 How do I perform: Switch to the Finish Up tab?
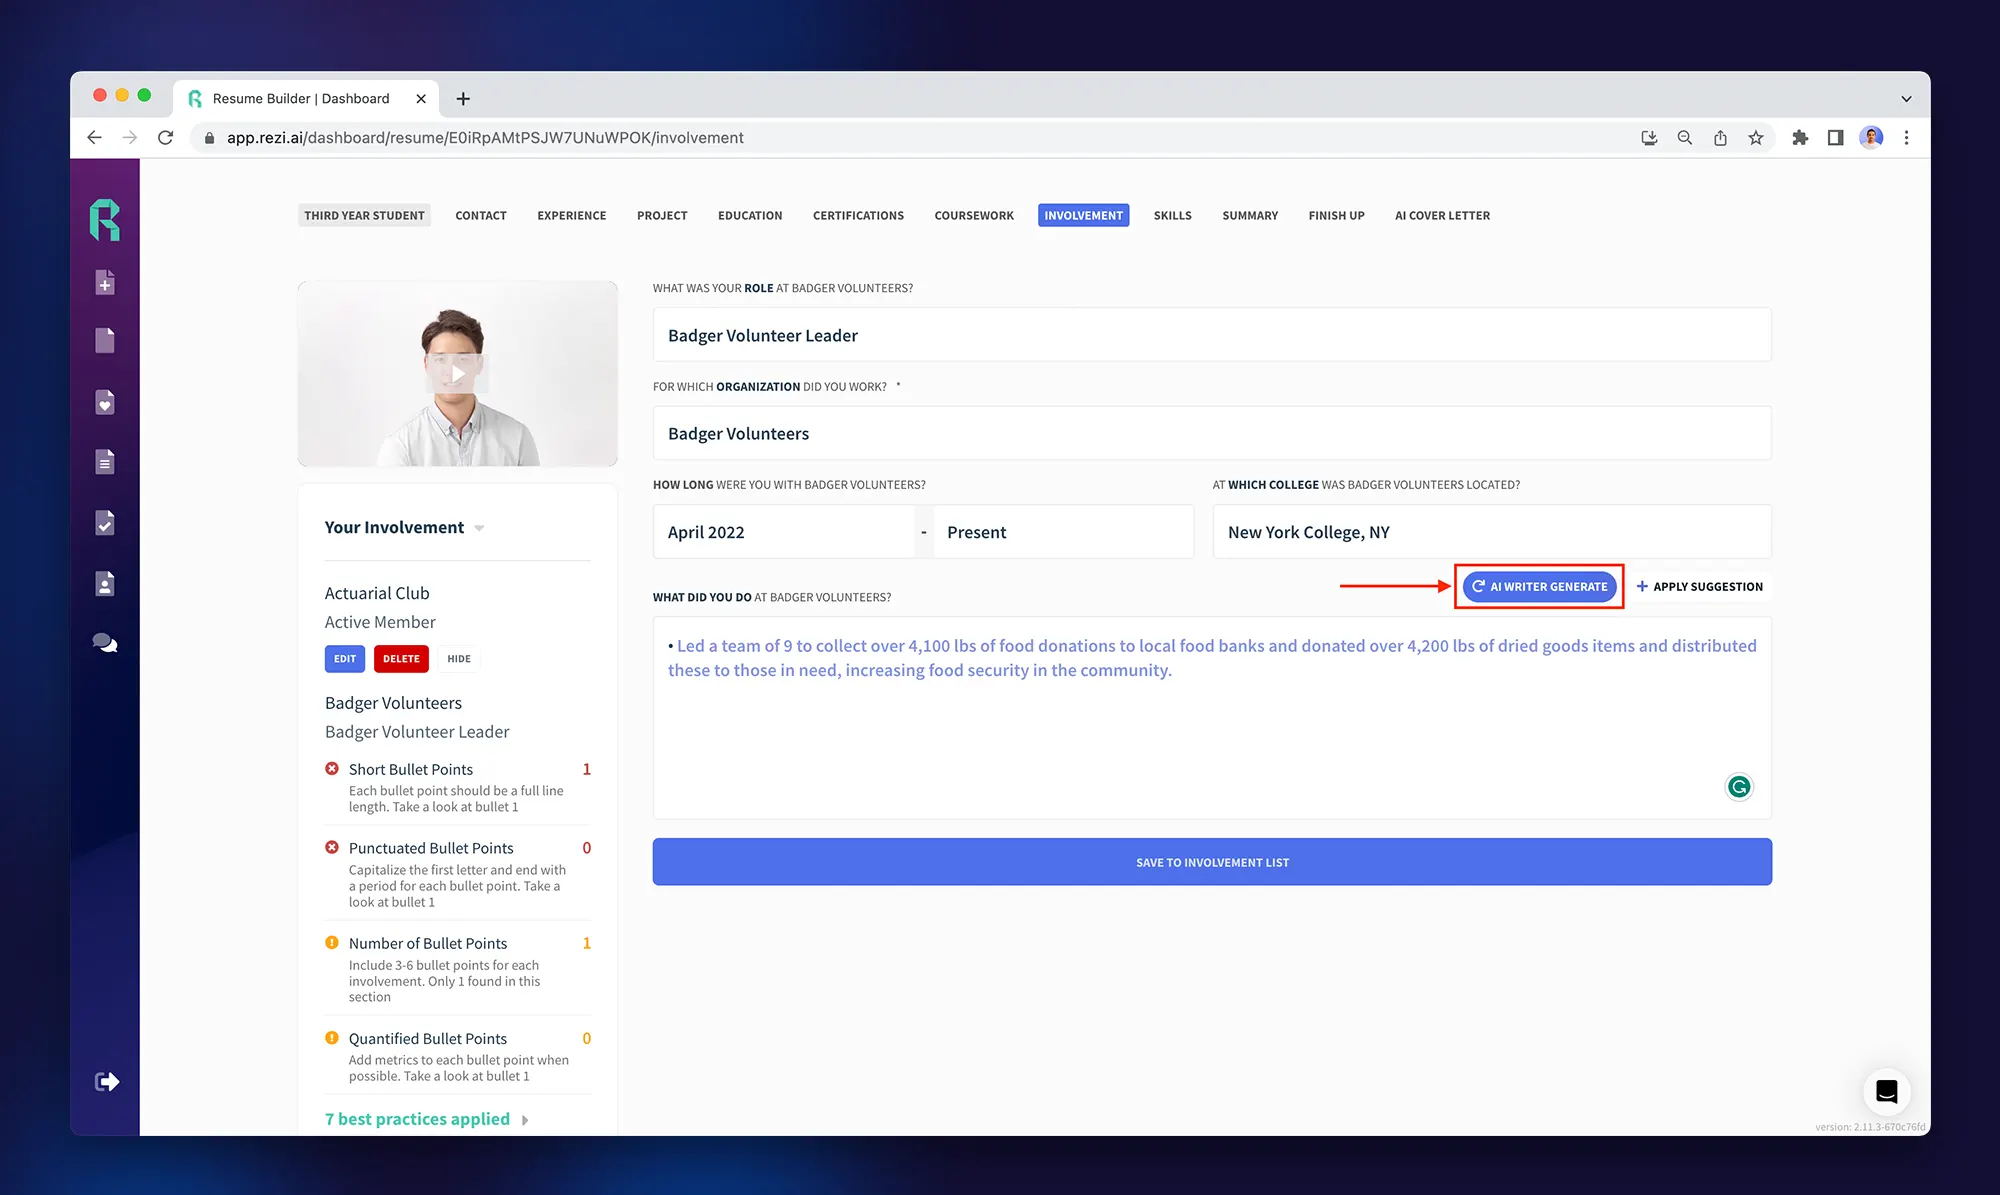[x=1337, y=215]
